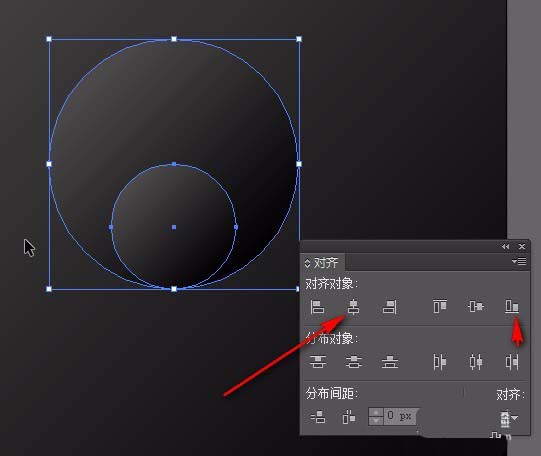Screen dimensions: 541x456
Task: Click the small circle's left anchor point
Action: (x=111, y=227)
